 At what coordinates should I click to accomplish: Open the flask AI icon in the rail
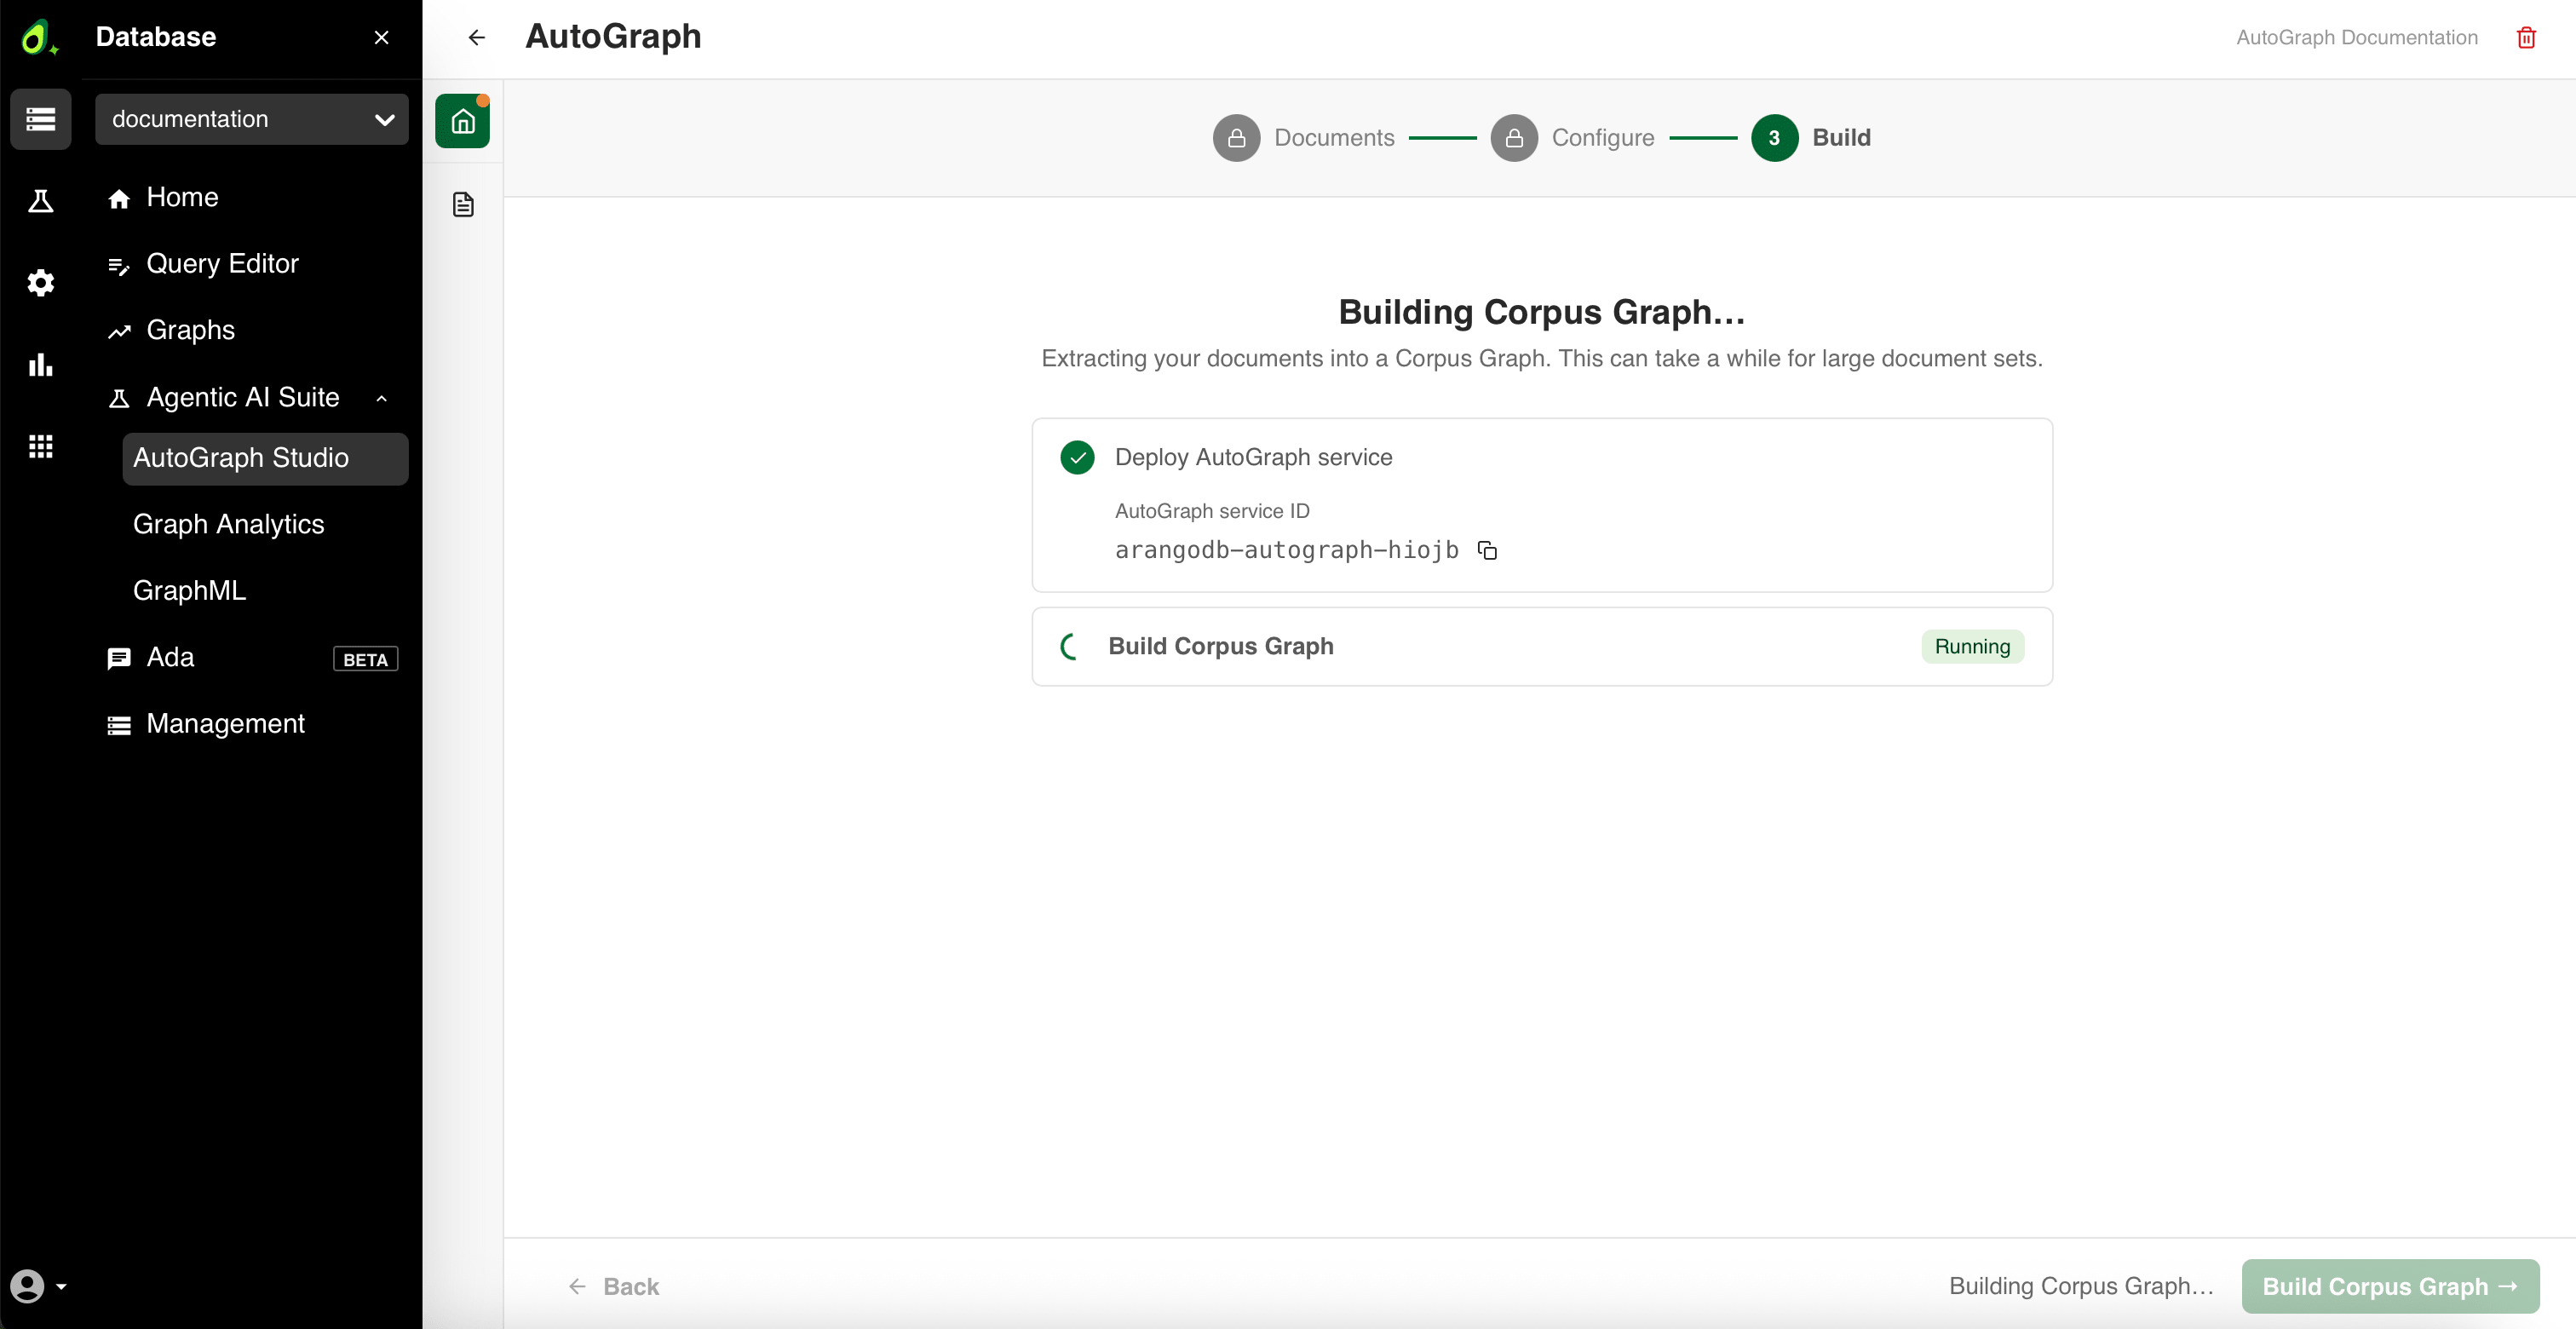click(40, 201)
